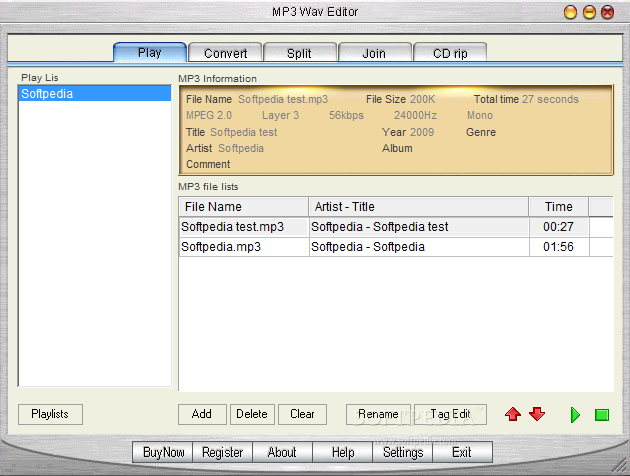Start playback with the green play button
The width and height of the screenshot is (630, 476).
click(575, 415)
